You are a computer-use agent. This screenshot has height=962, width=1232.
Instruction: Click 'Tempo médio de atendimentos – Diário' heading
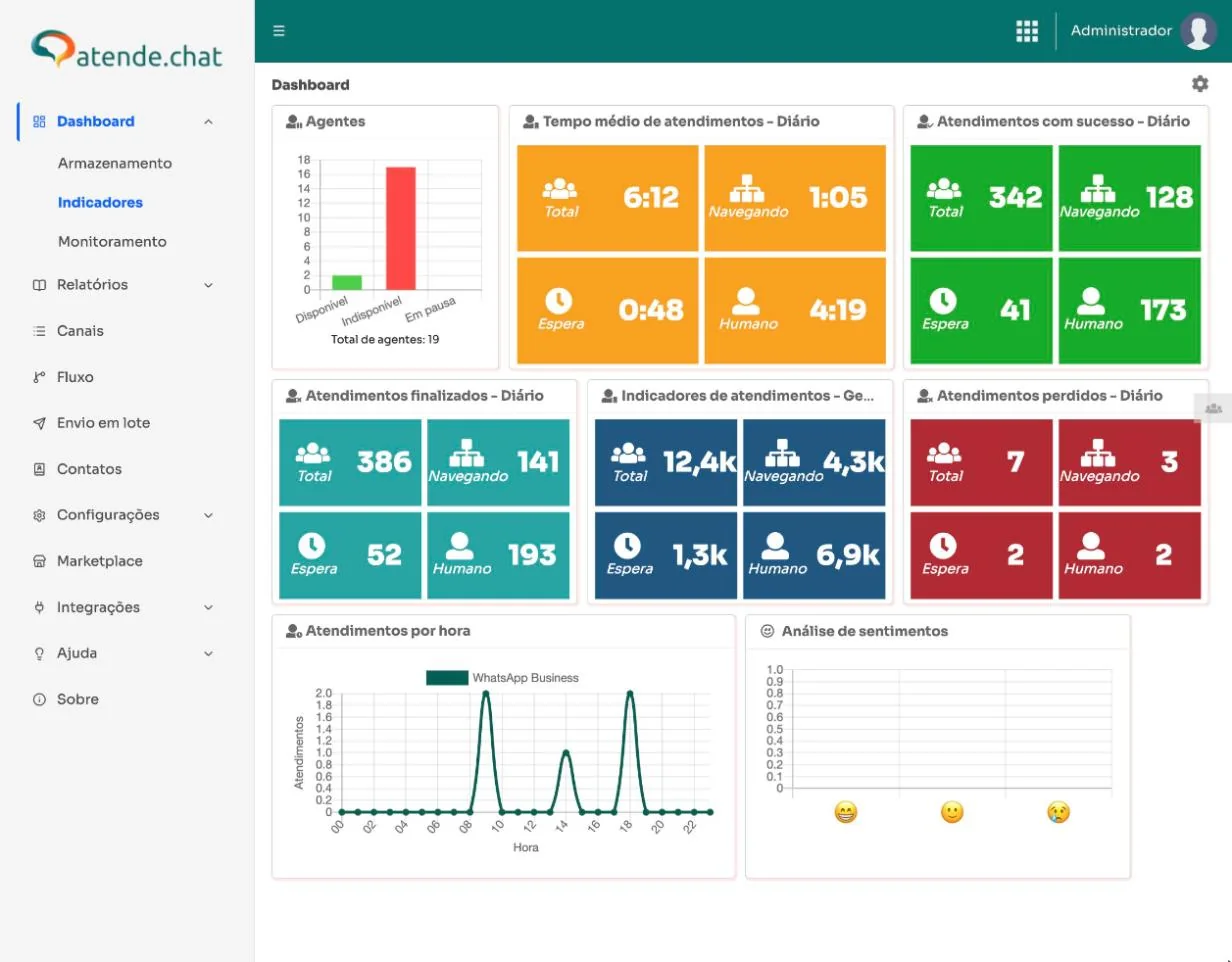pos(681,122)
